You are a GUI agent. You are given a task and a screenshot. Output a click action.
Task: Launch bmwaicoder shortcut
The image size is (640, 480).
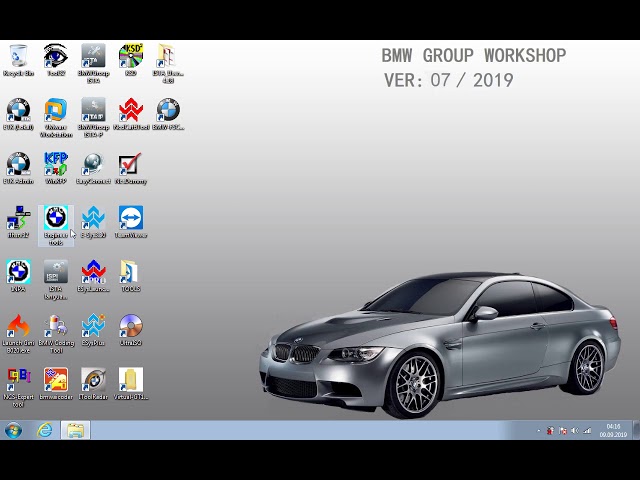56,384
